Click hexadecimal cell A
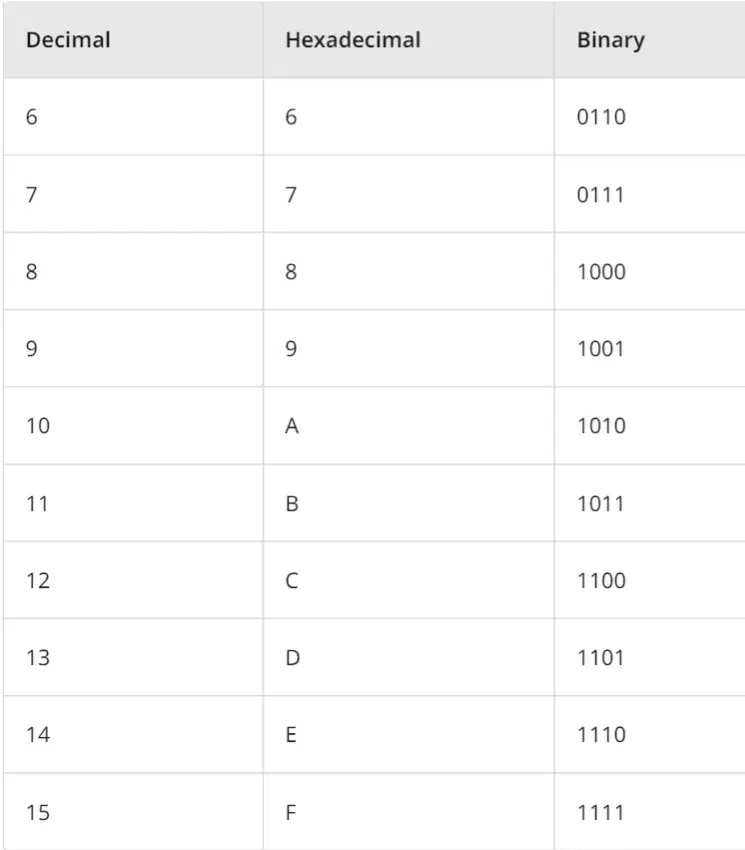Screen dimensions: 745x850 (x=292, y=426)
